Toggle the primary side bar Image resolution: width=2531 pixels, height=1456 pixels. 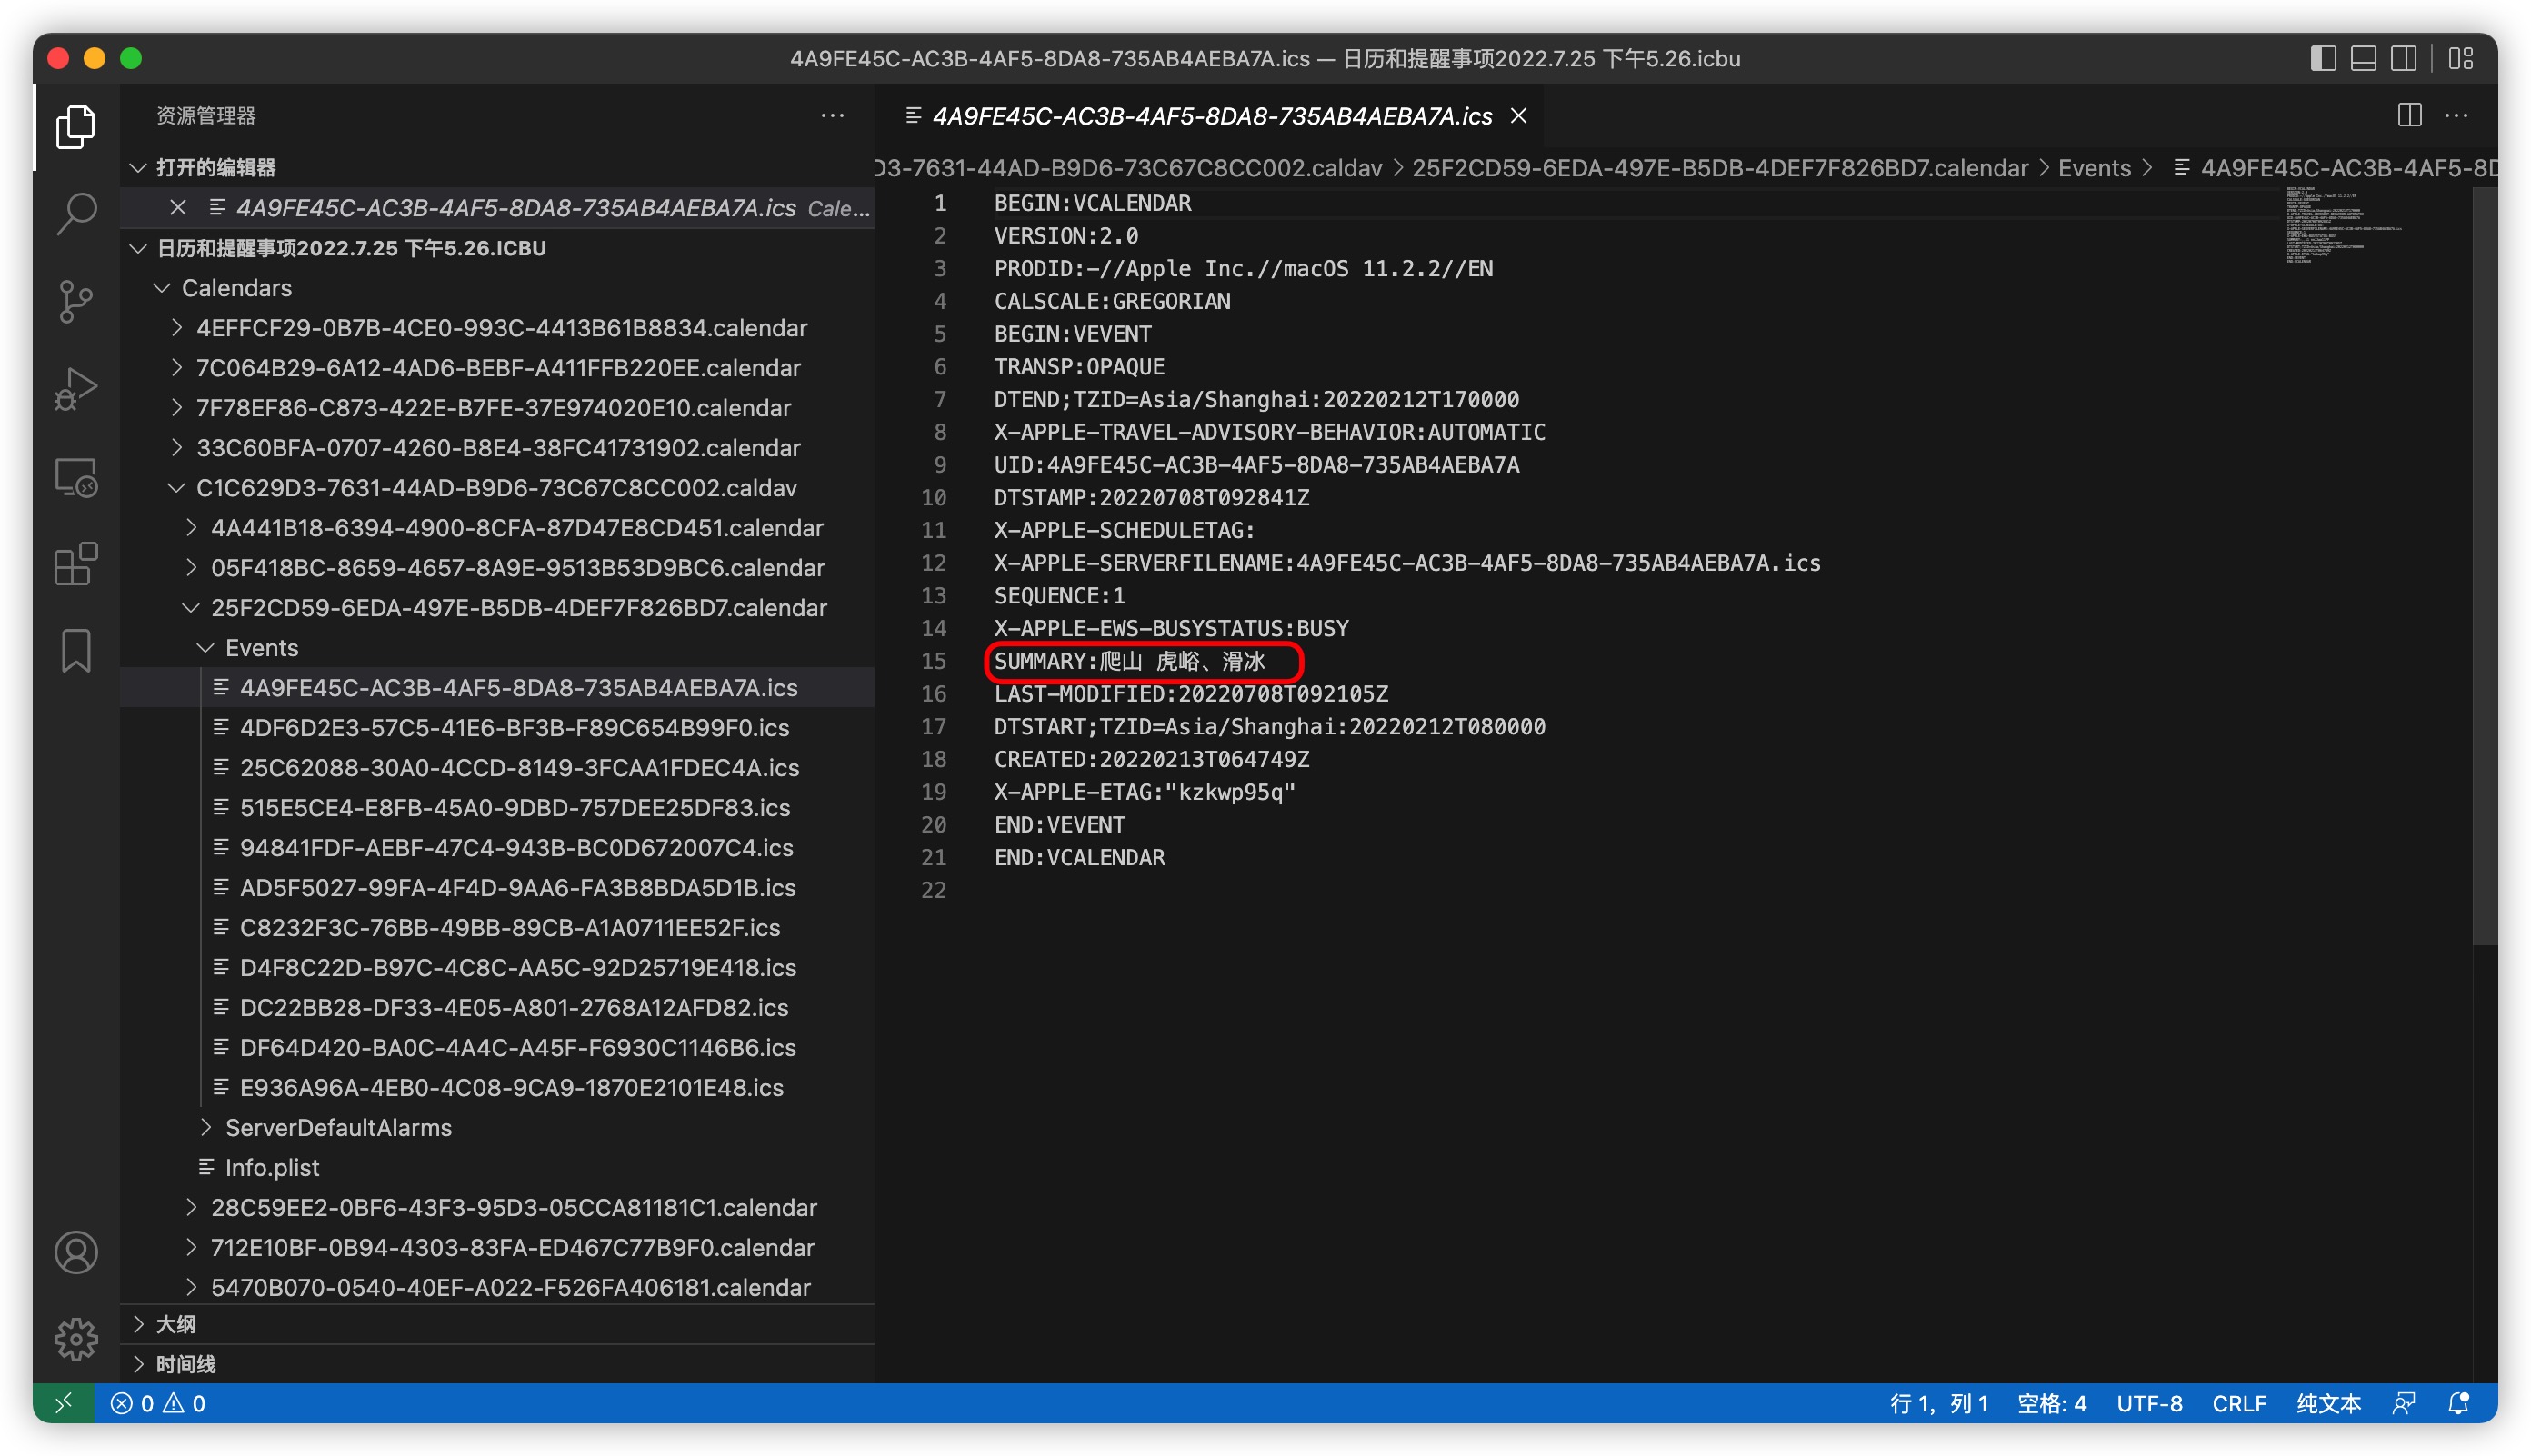click(x=2323, y=58)
